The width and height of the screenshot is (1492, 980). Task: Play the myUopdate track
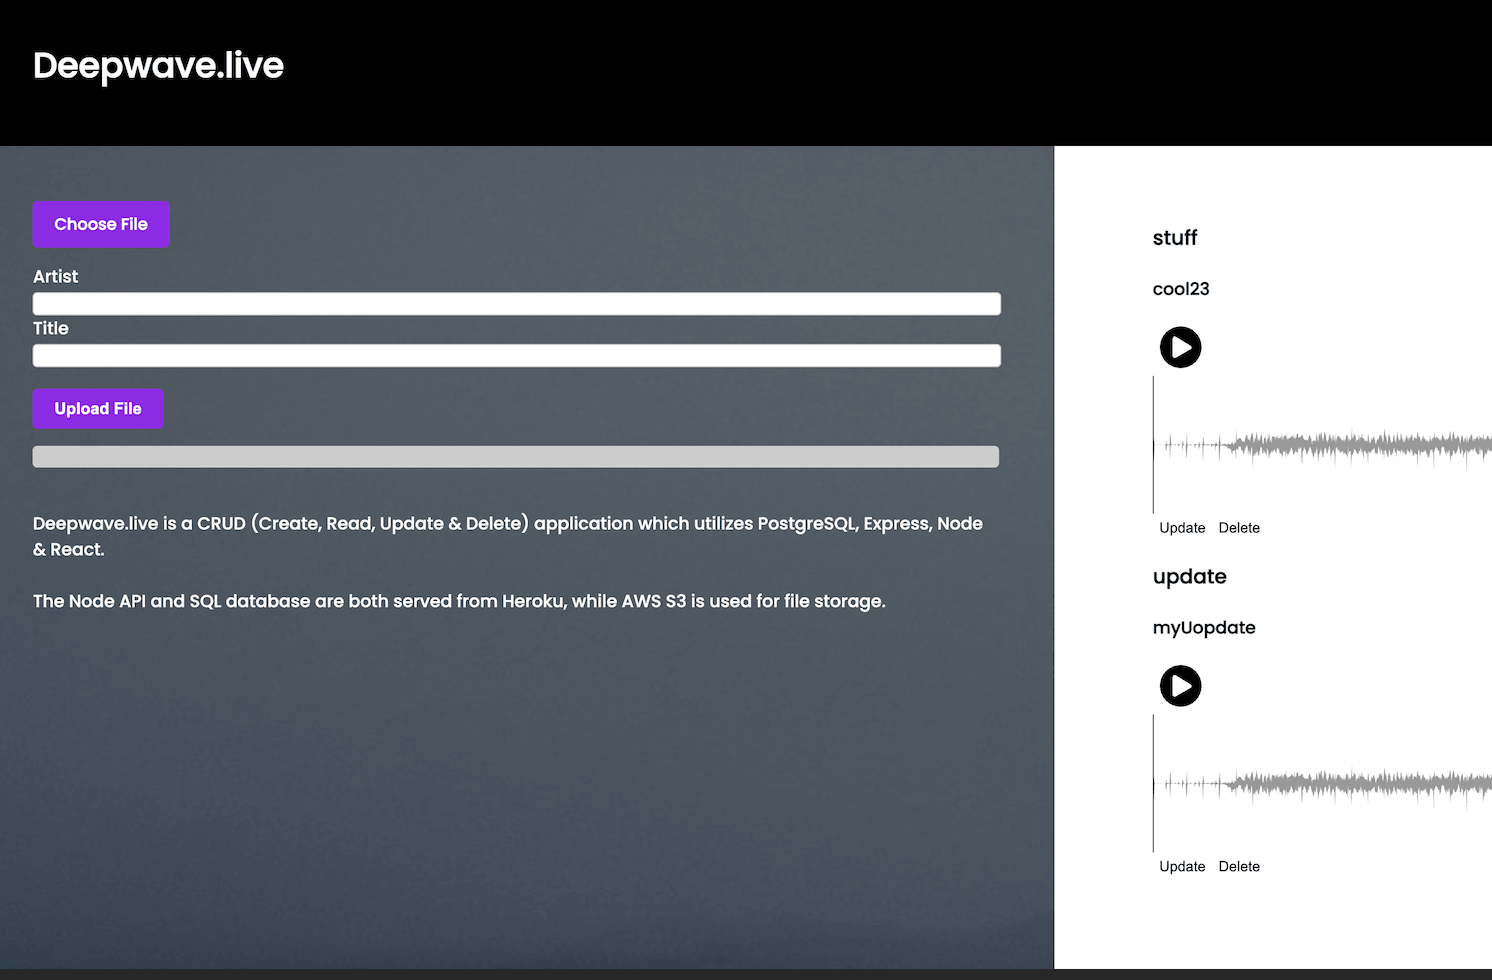1180,686
